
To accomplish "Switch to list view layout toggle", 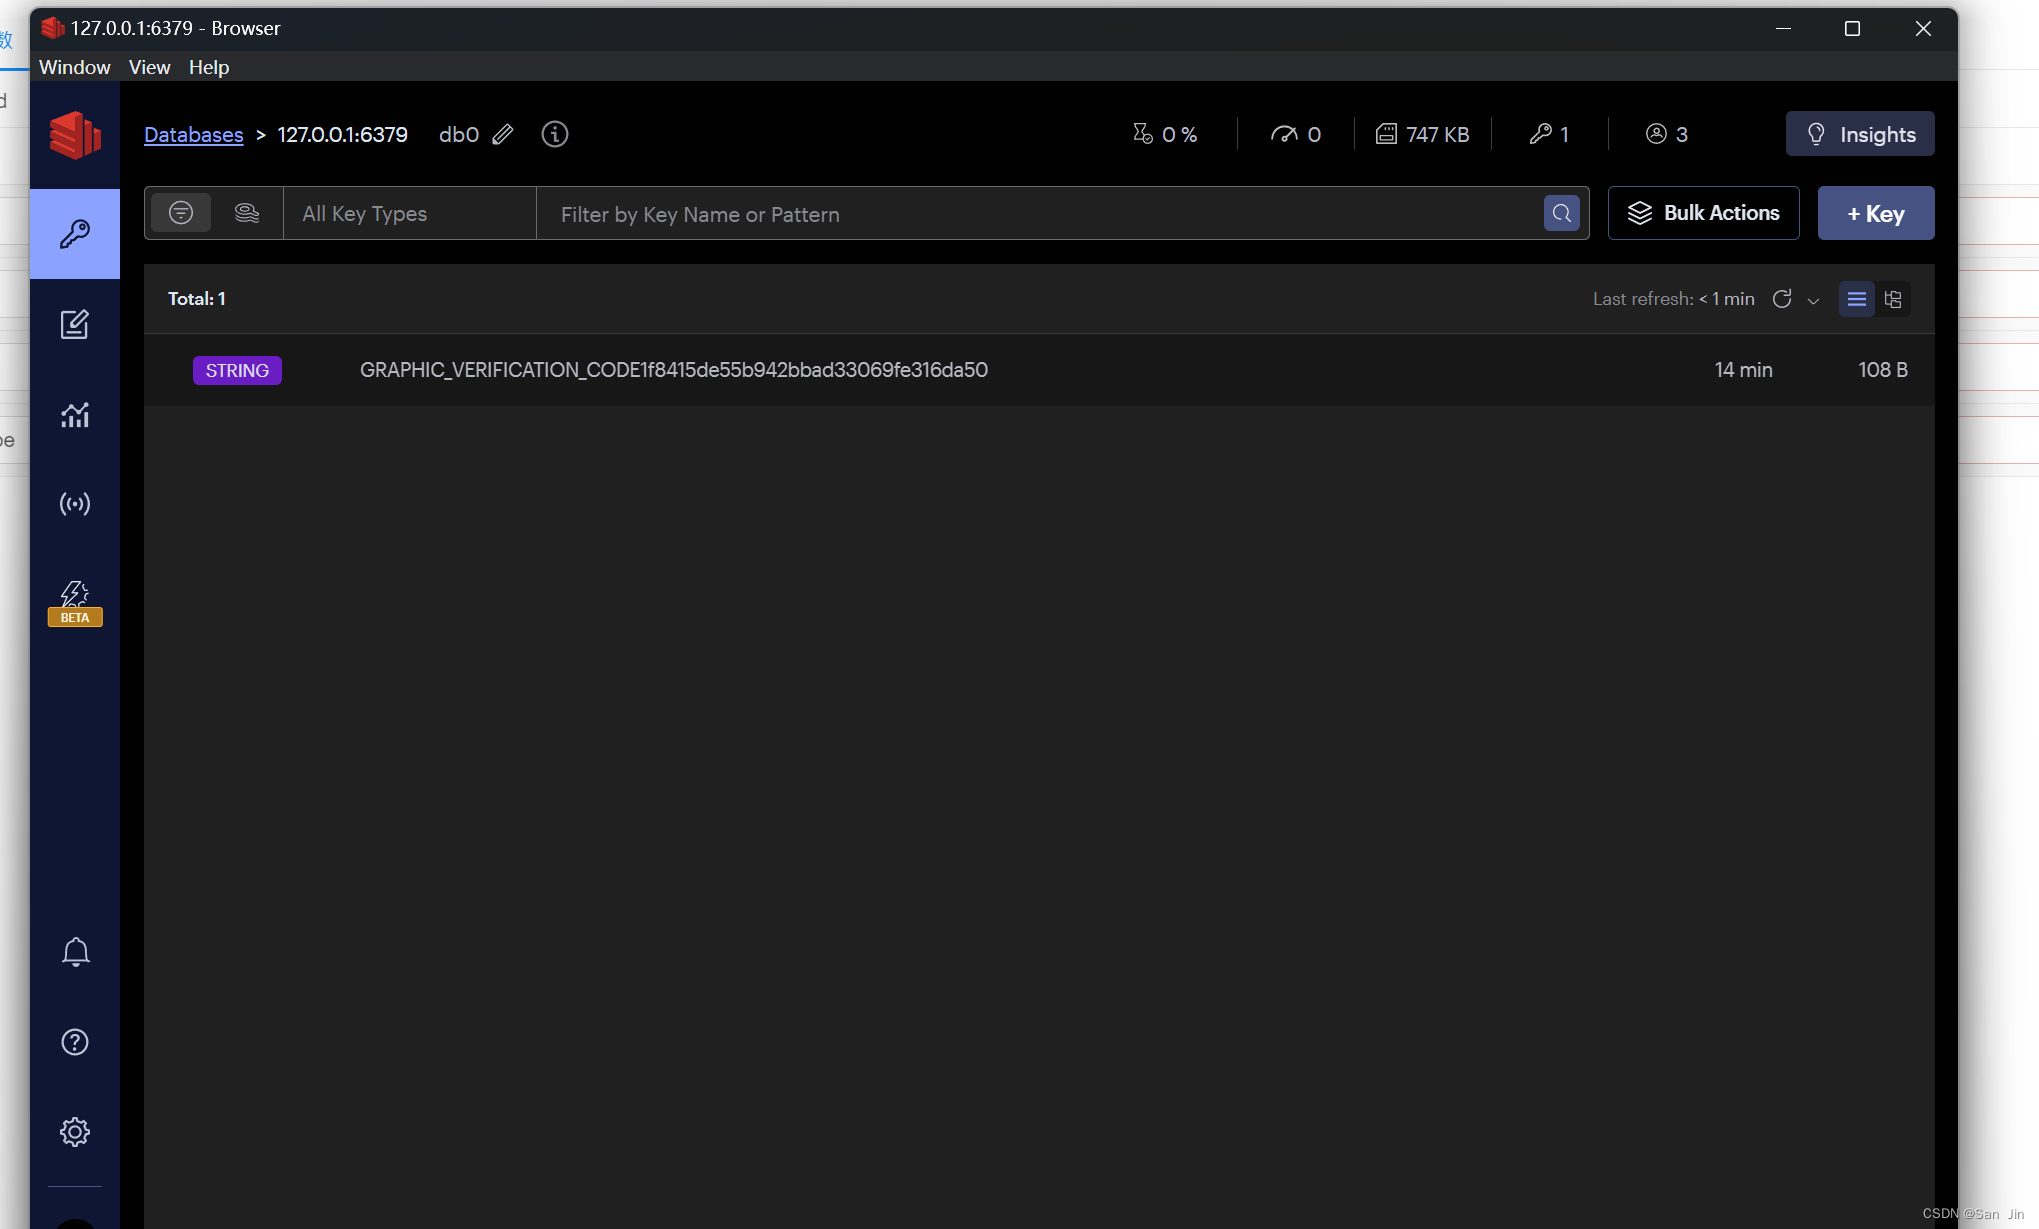I will click(1857, 299).
